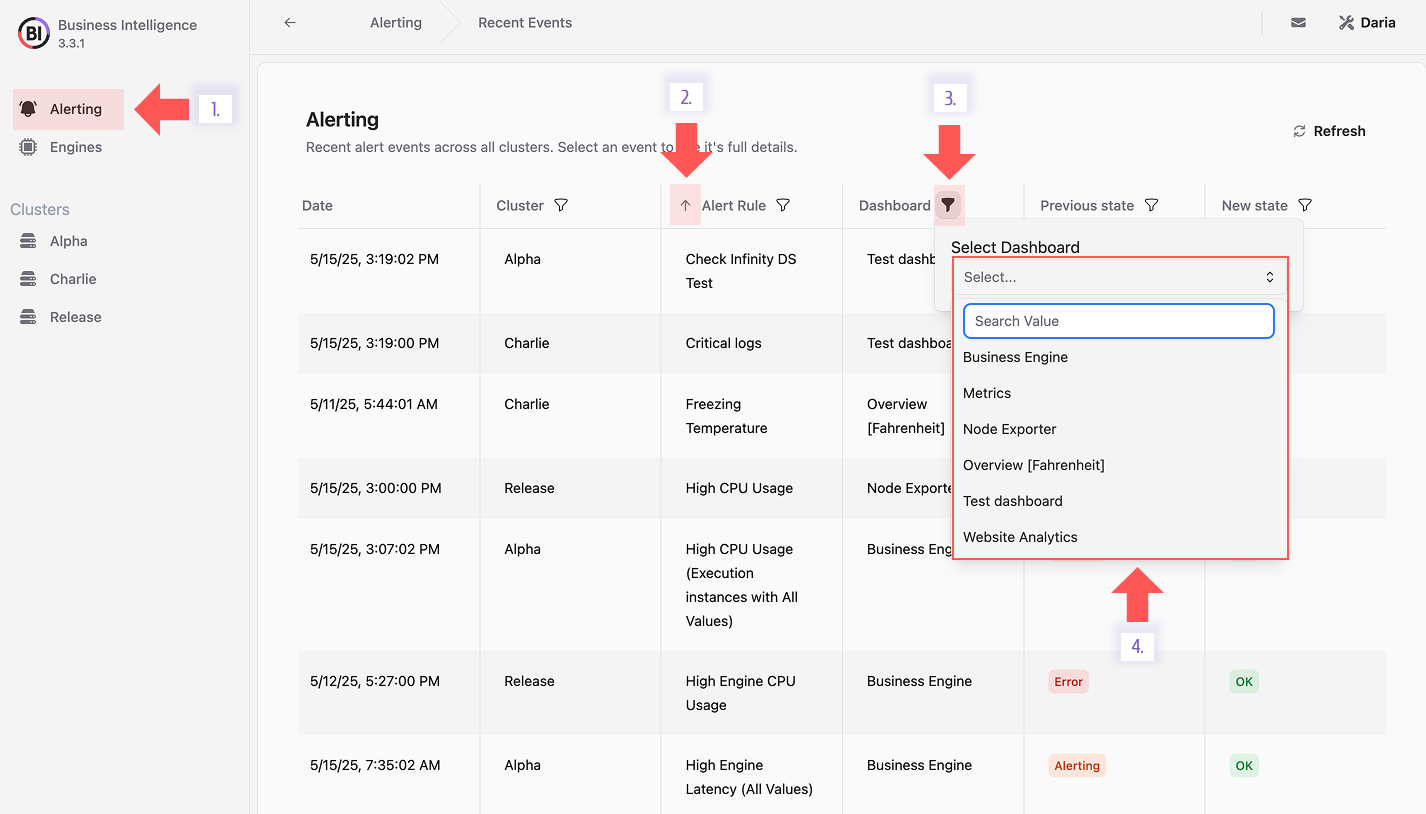Screen dimensions: 1426x814
Task: Open the Cluster column filter icon
Action: point(561,205)
